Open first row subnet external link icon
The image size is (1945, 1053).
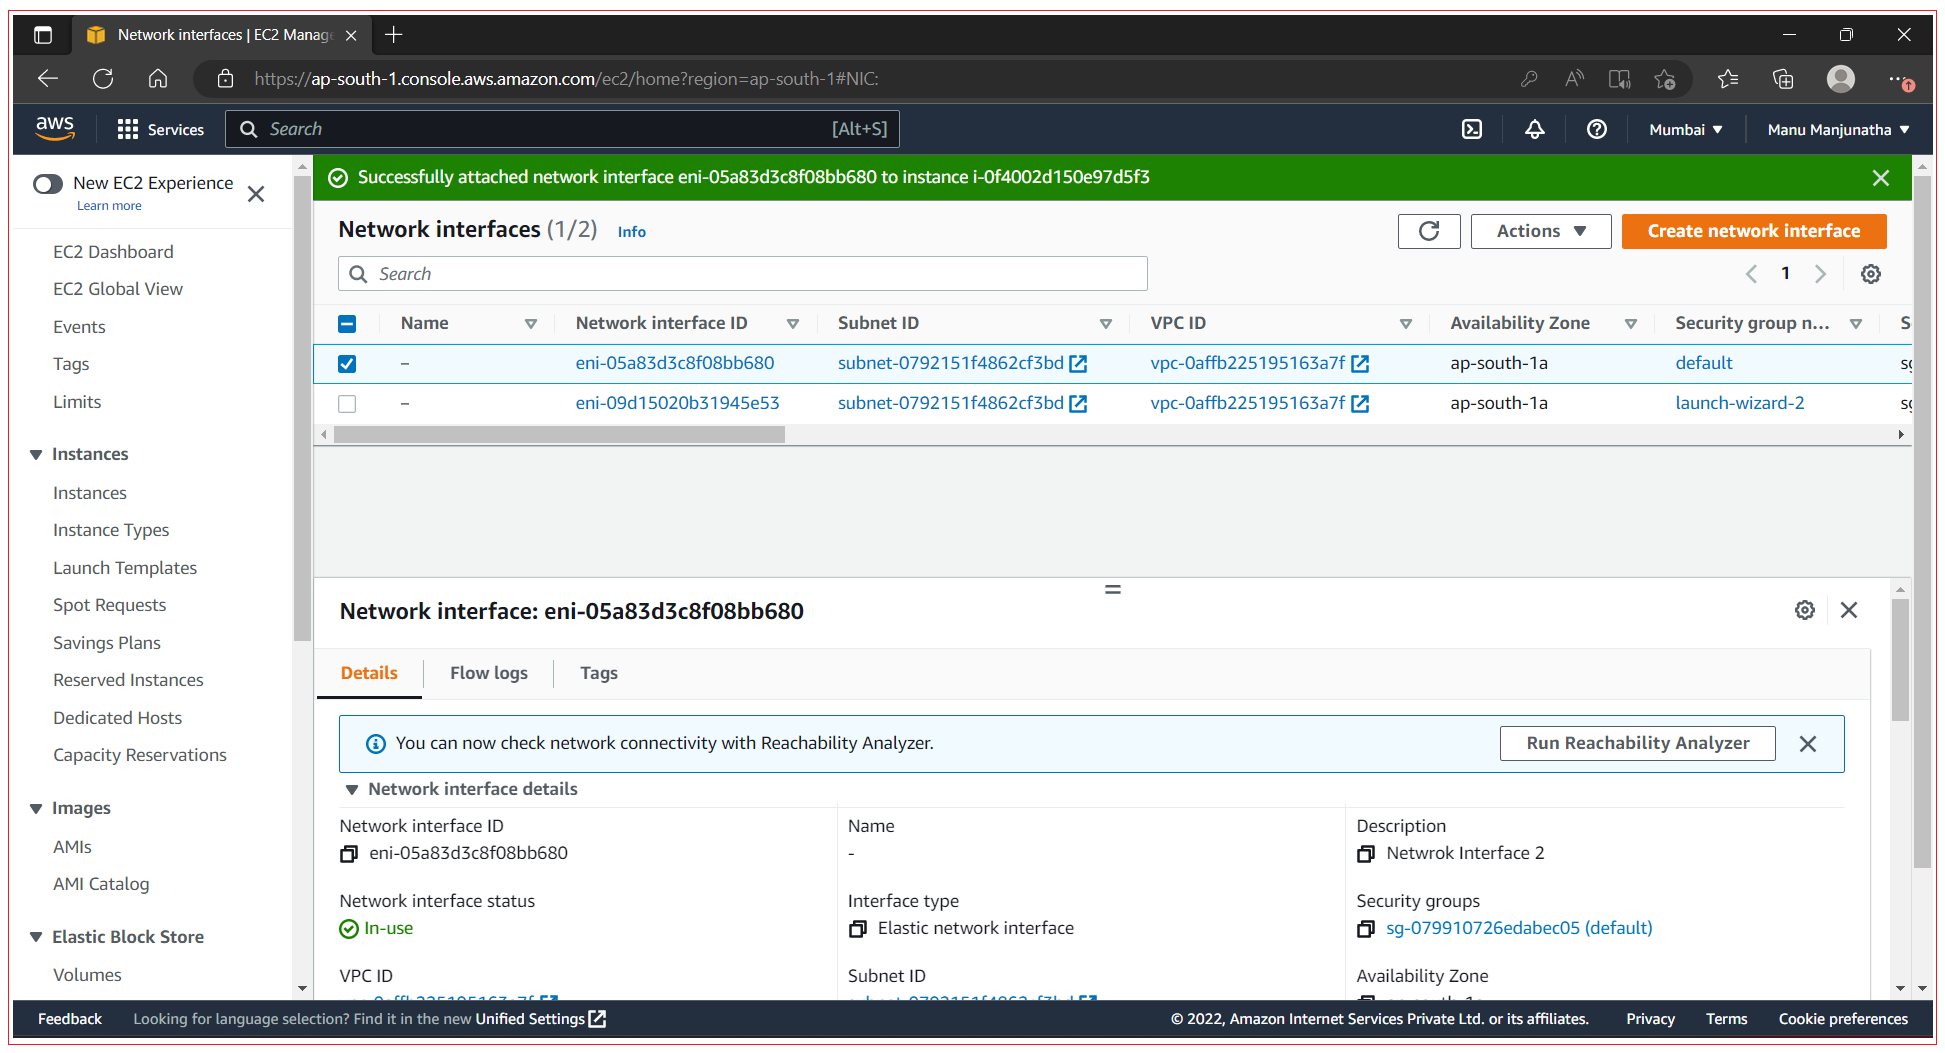(x=1078, y=364)
